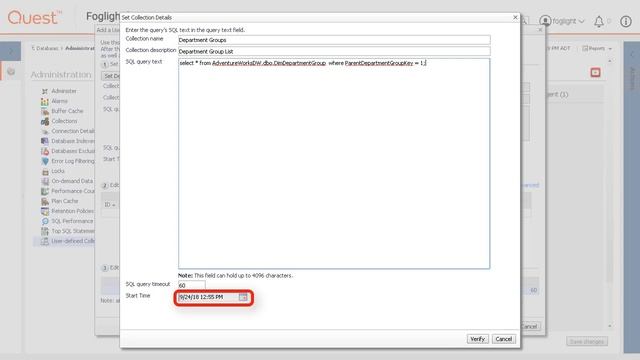Select Error Log Filtering item
This screenshot has height=360, width=640.
[73, 161]
